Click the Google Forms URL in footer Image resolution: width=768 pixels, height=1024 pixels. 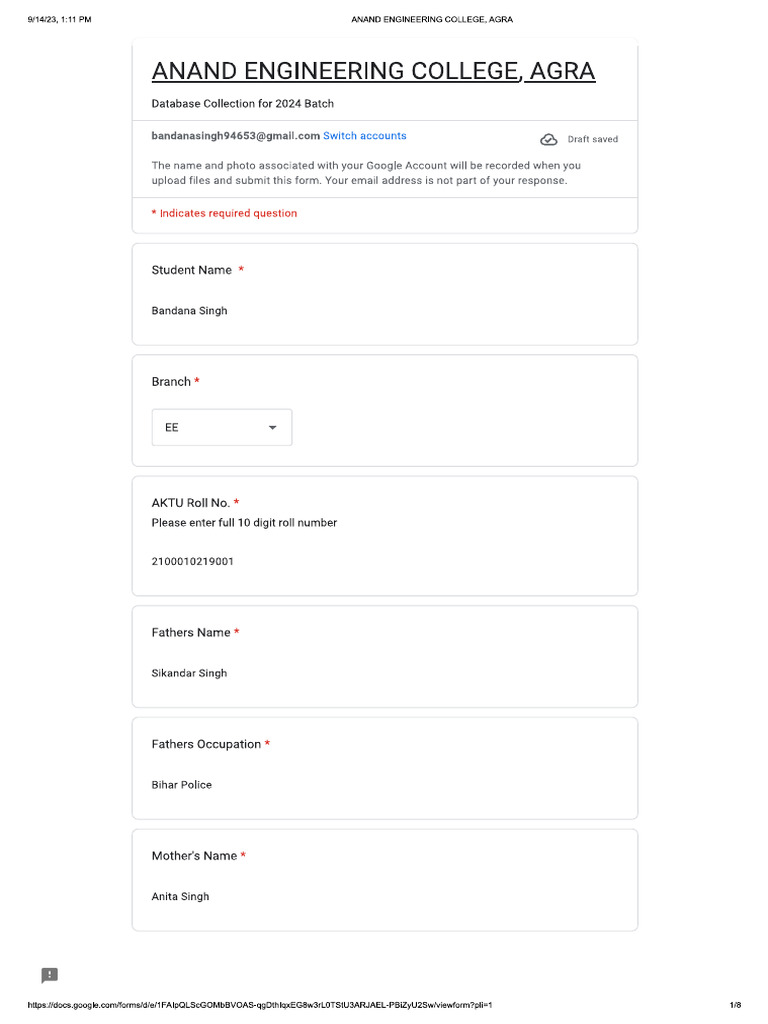pyautogui.click(x=260, y=1005)
